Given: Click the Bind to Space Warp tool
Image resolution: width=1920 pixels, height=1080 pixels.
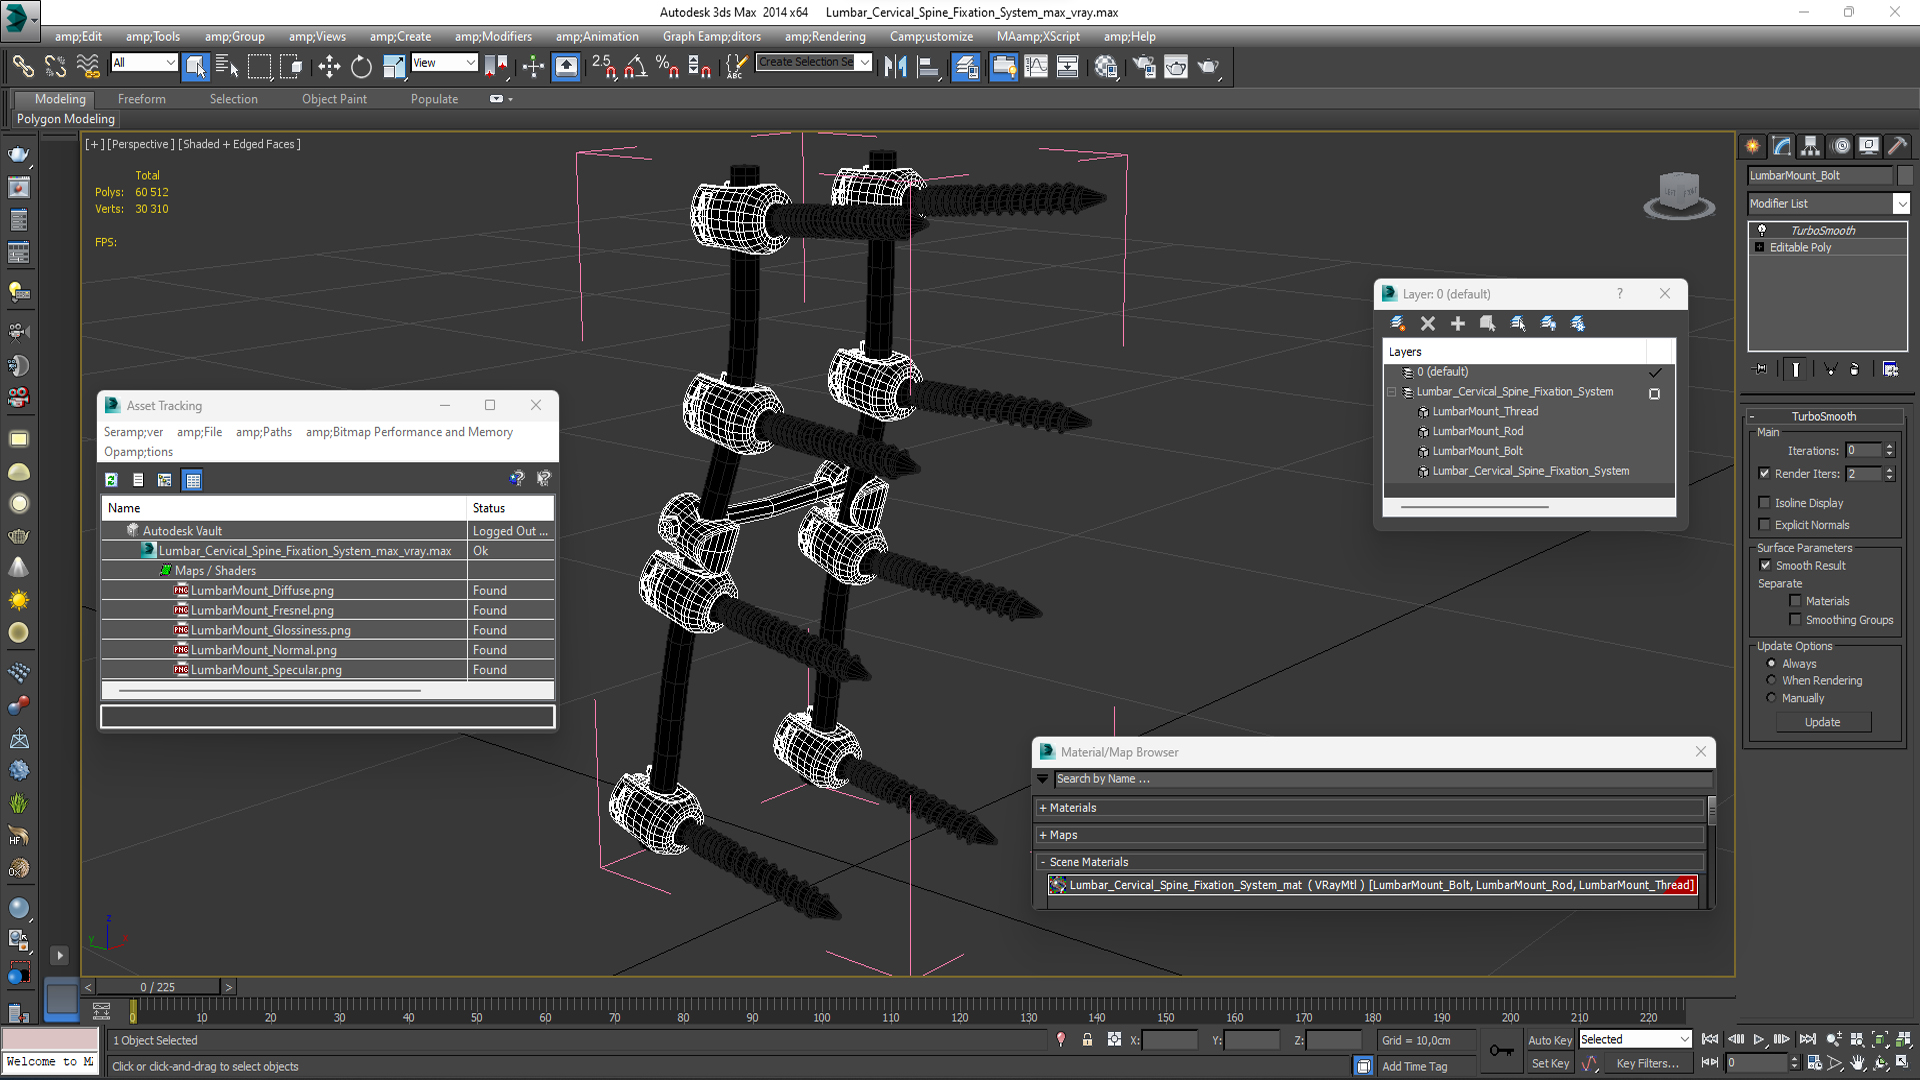Looking at the screenshot, I should point(88,67).
